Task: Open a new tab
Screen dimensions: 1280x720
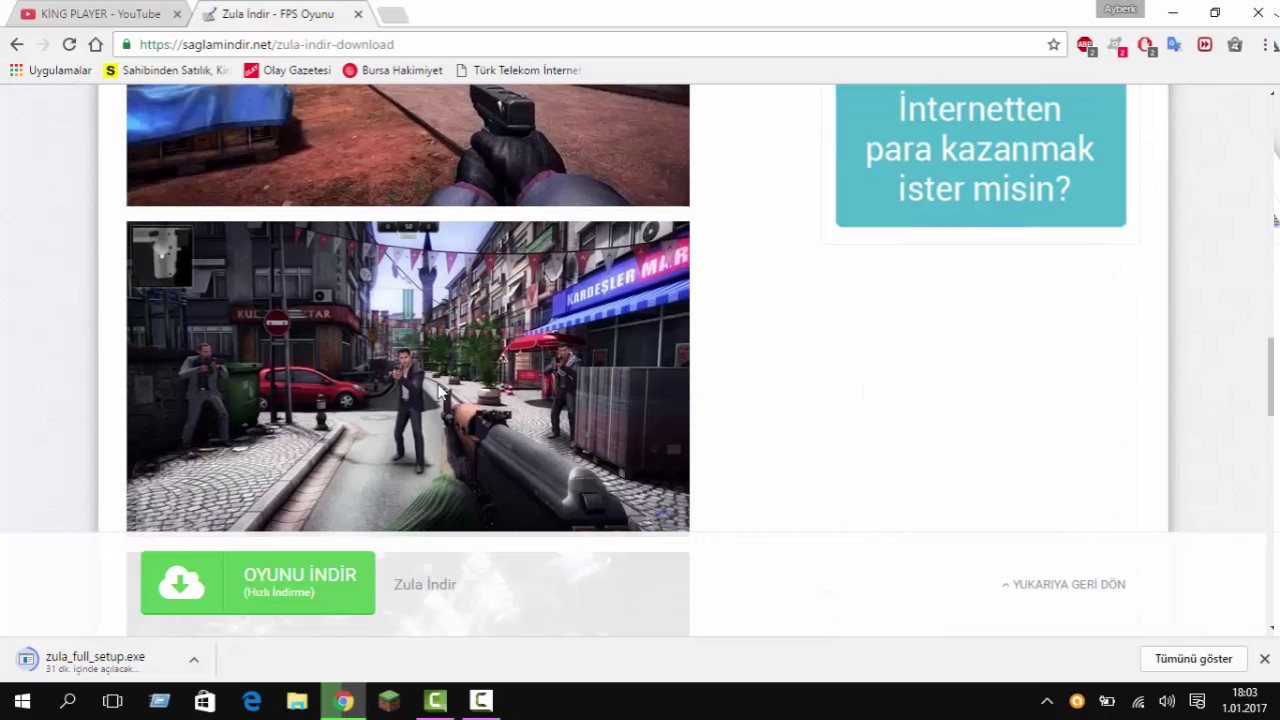Action: point(392,15)
